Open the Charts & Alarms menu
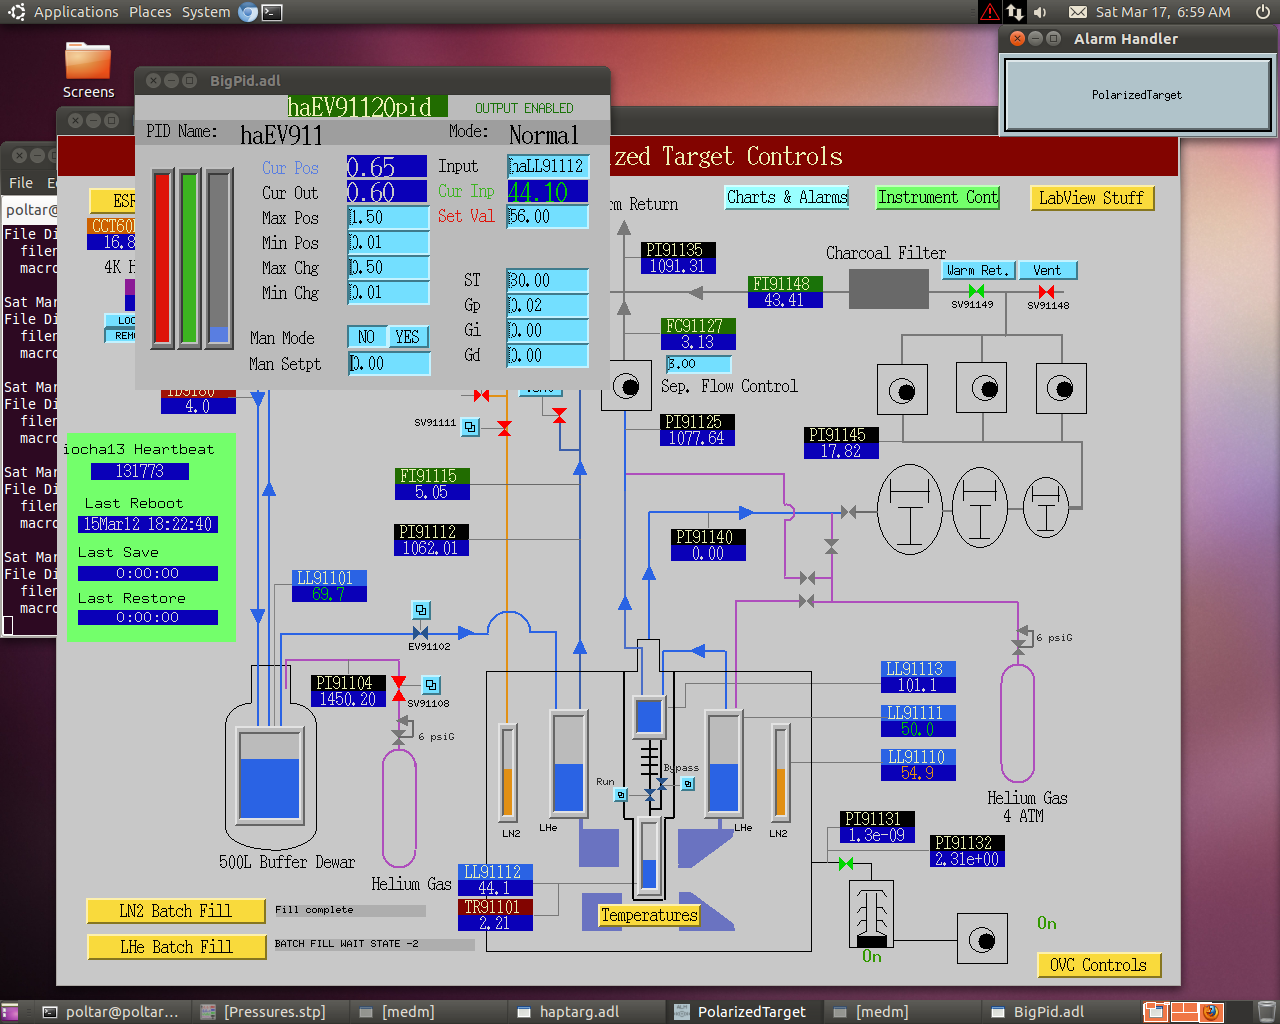 tap(787, 197)
